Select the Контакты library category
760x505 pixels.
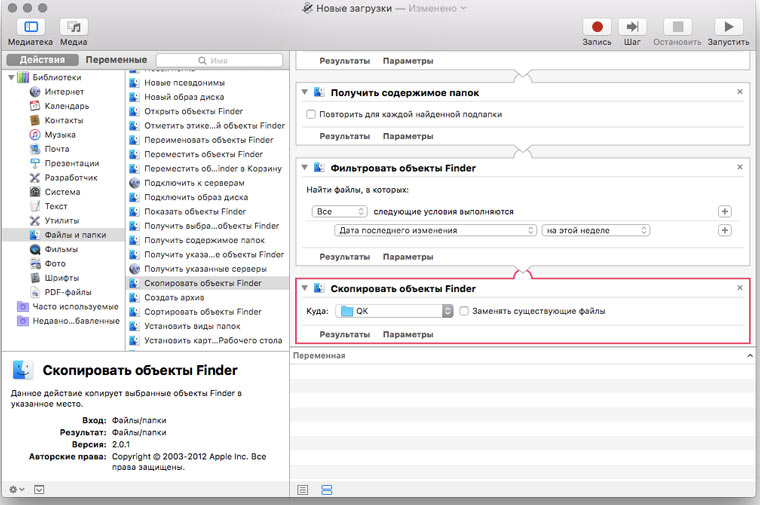(63, 120)
